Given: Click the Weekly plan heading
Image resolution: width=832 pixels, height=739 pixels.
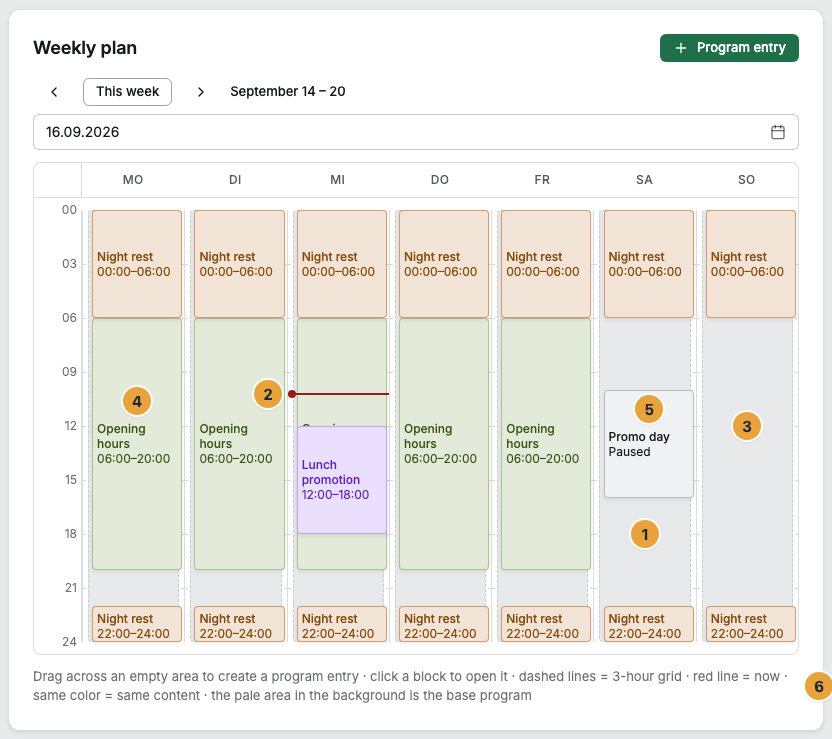Looking at the screenshot, I should point(85,48).
